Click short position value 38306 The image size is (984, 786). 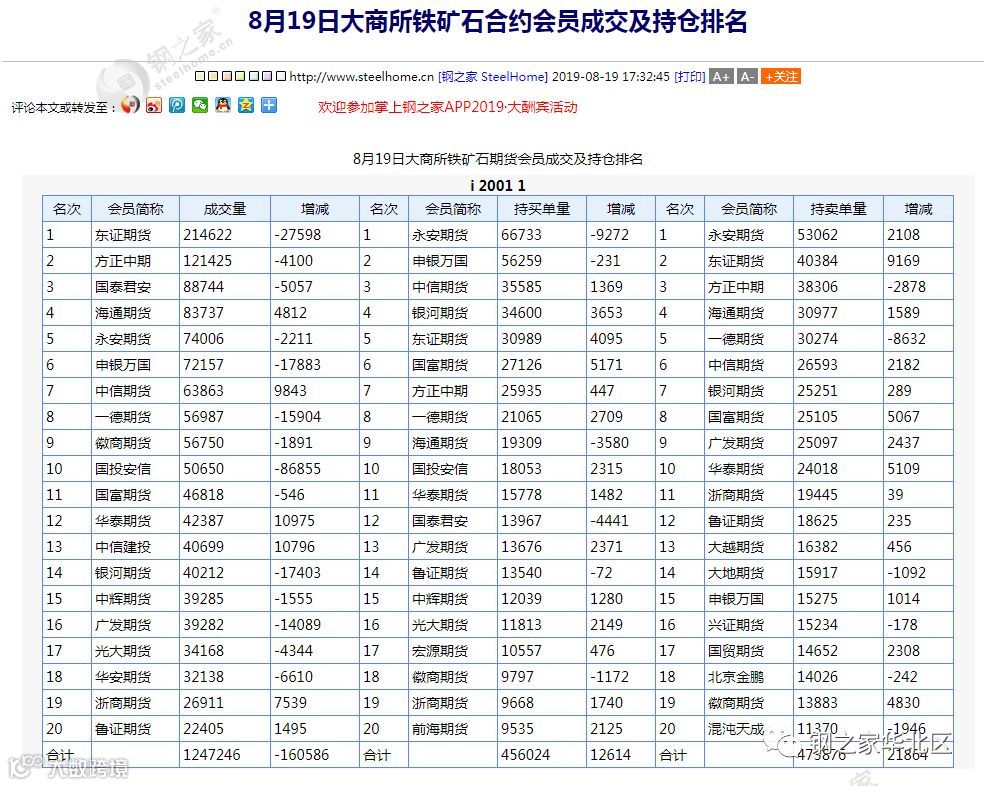(x=818, y=287)
